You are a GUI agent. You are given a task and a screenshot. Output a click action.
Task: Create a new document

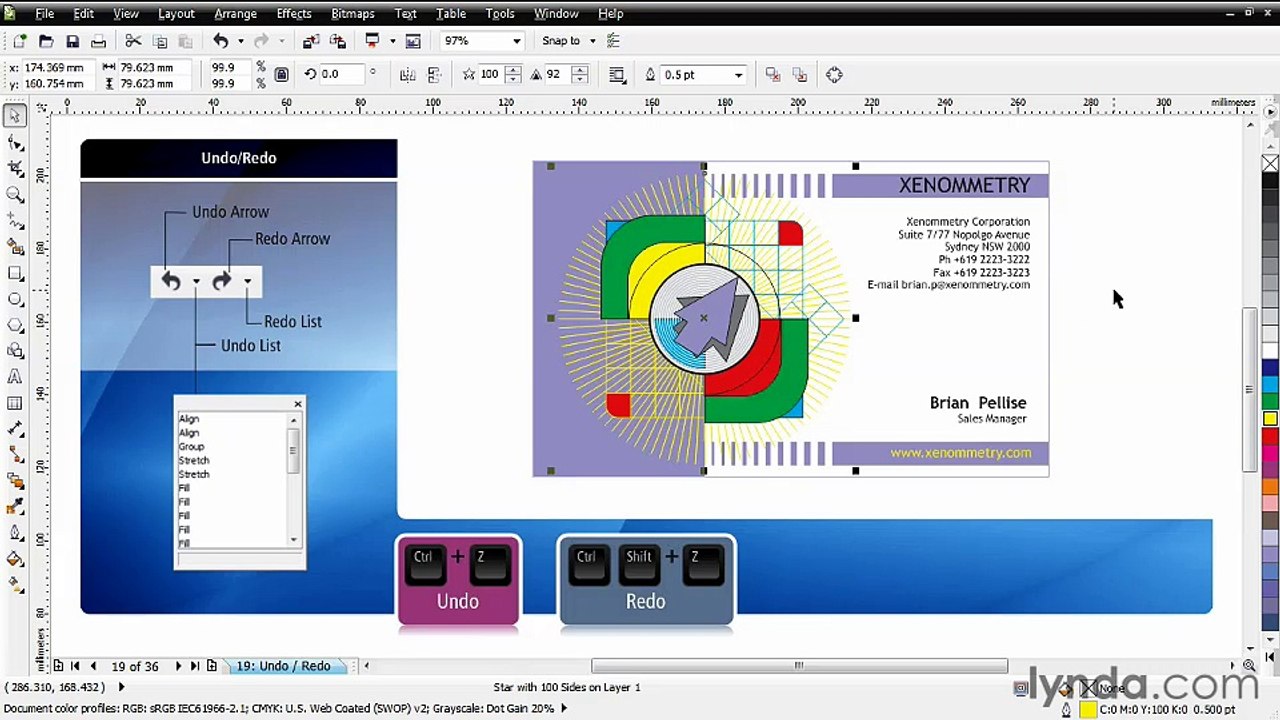(x=19, y=41)
